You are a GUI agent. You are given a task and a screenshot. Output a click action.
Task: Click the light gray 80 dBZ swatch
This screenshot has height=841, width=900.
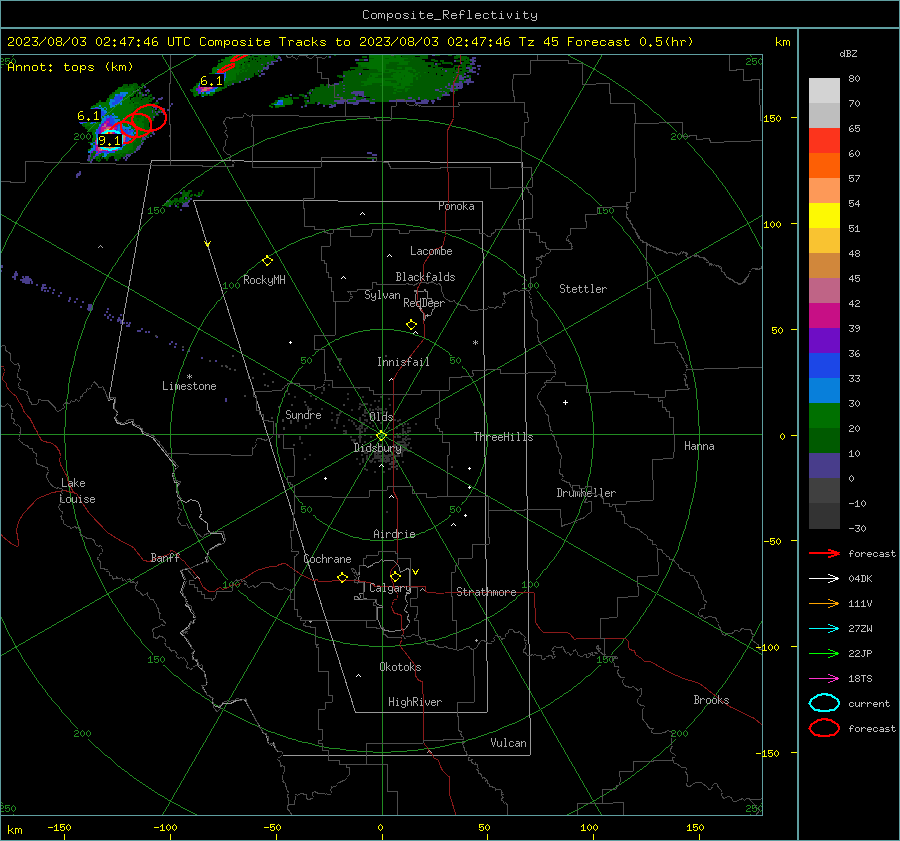pyautogui.click(x=824, y=90)
